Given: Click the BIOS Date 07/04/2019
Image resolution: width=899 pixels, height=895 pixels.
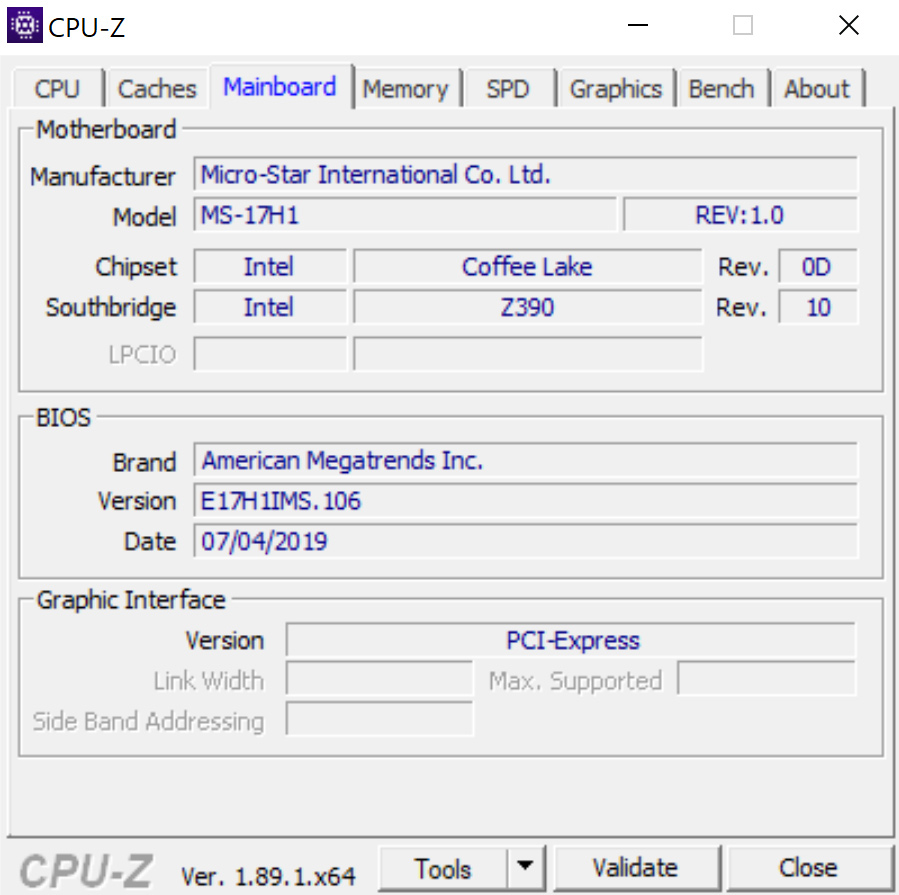Looking at the screenshot, I should [526, 541].
